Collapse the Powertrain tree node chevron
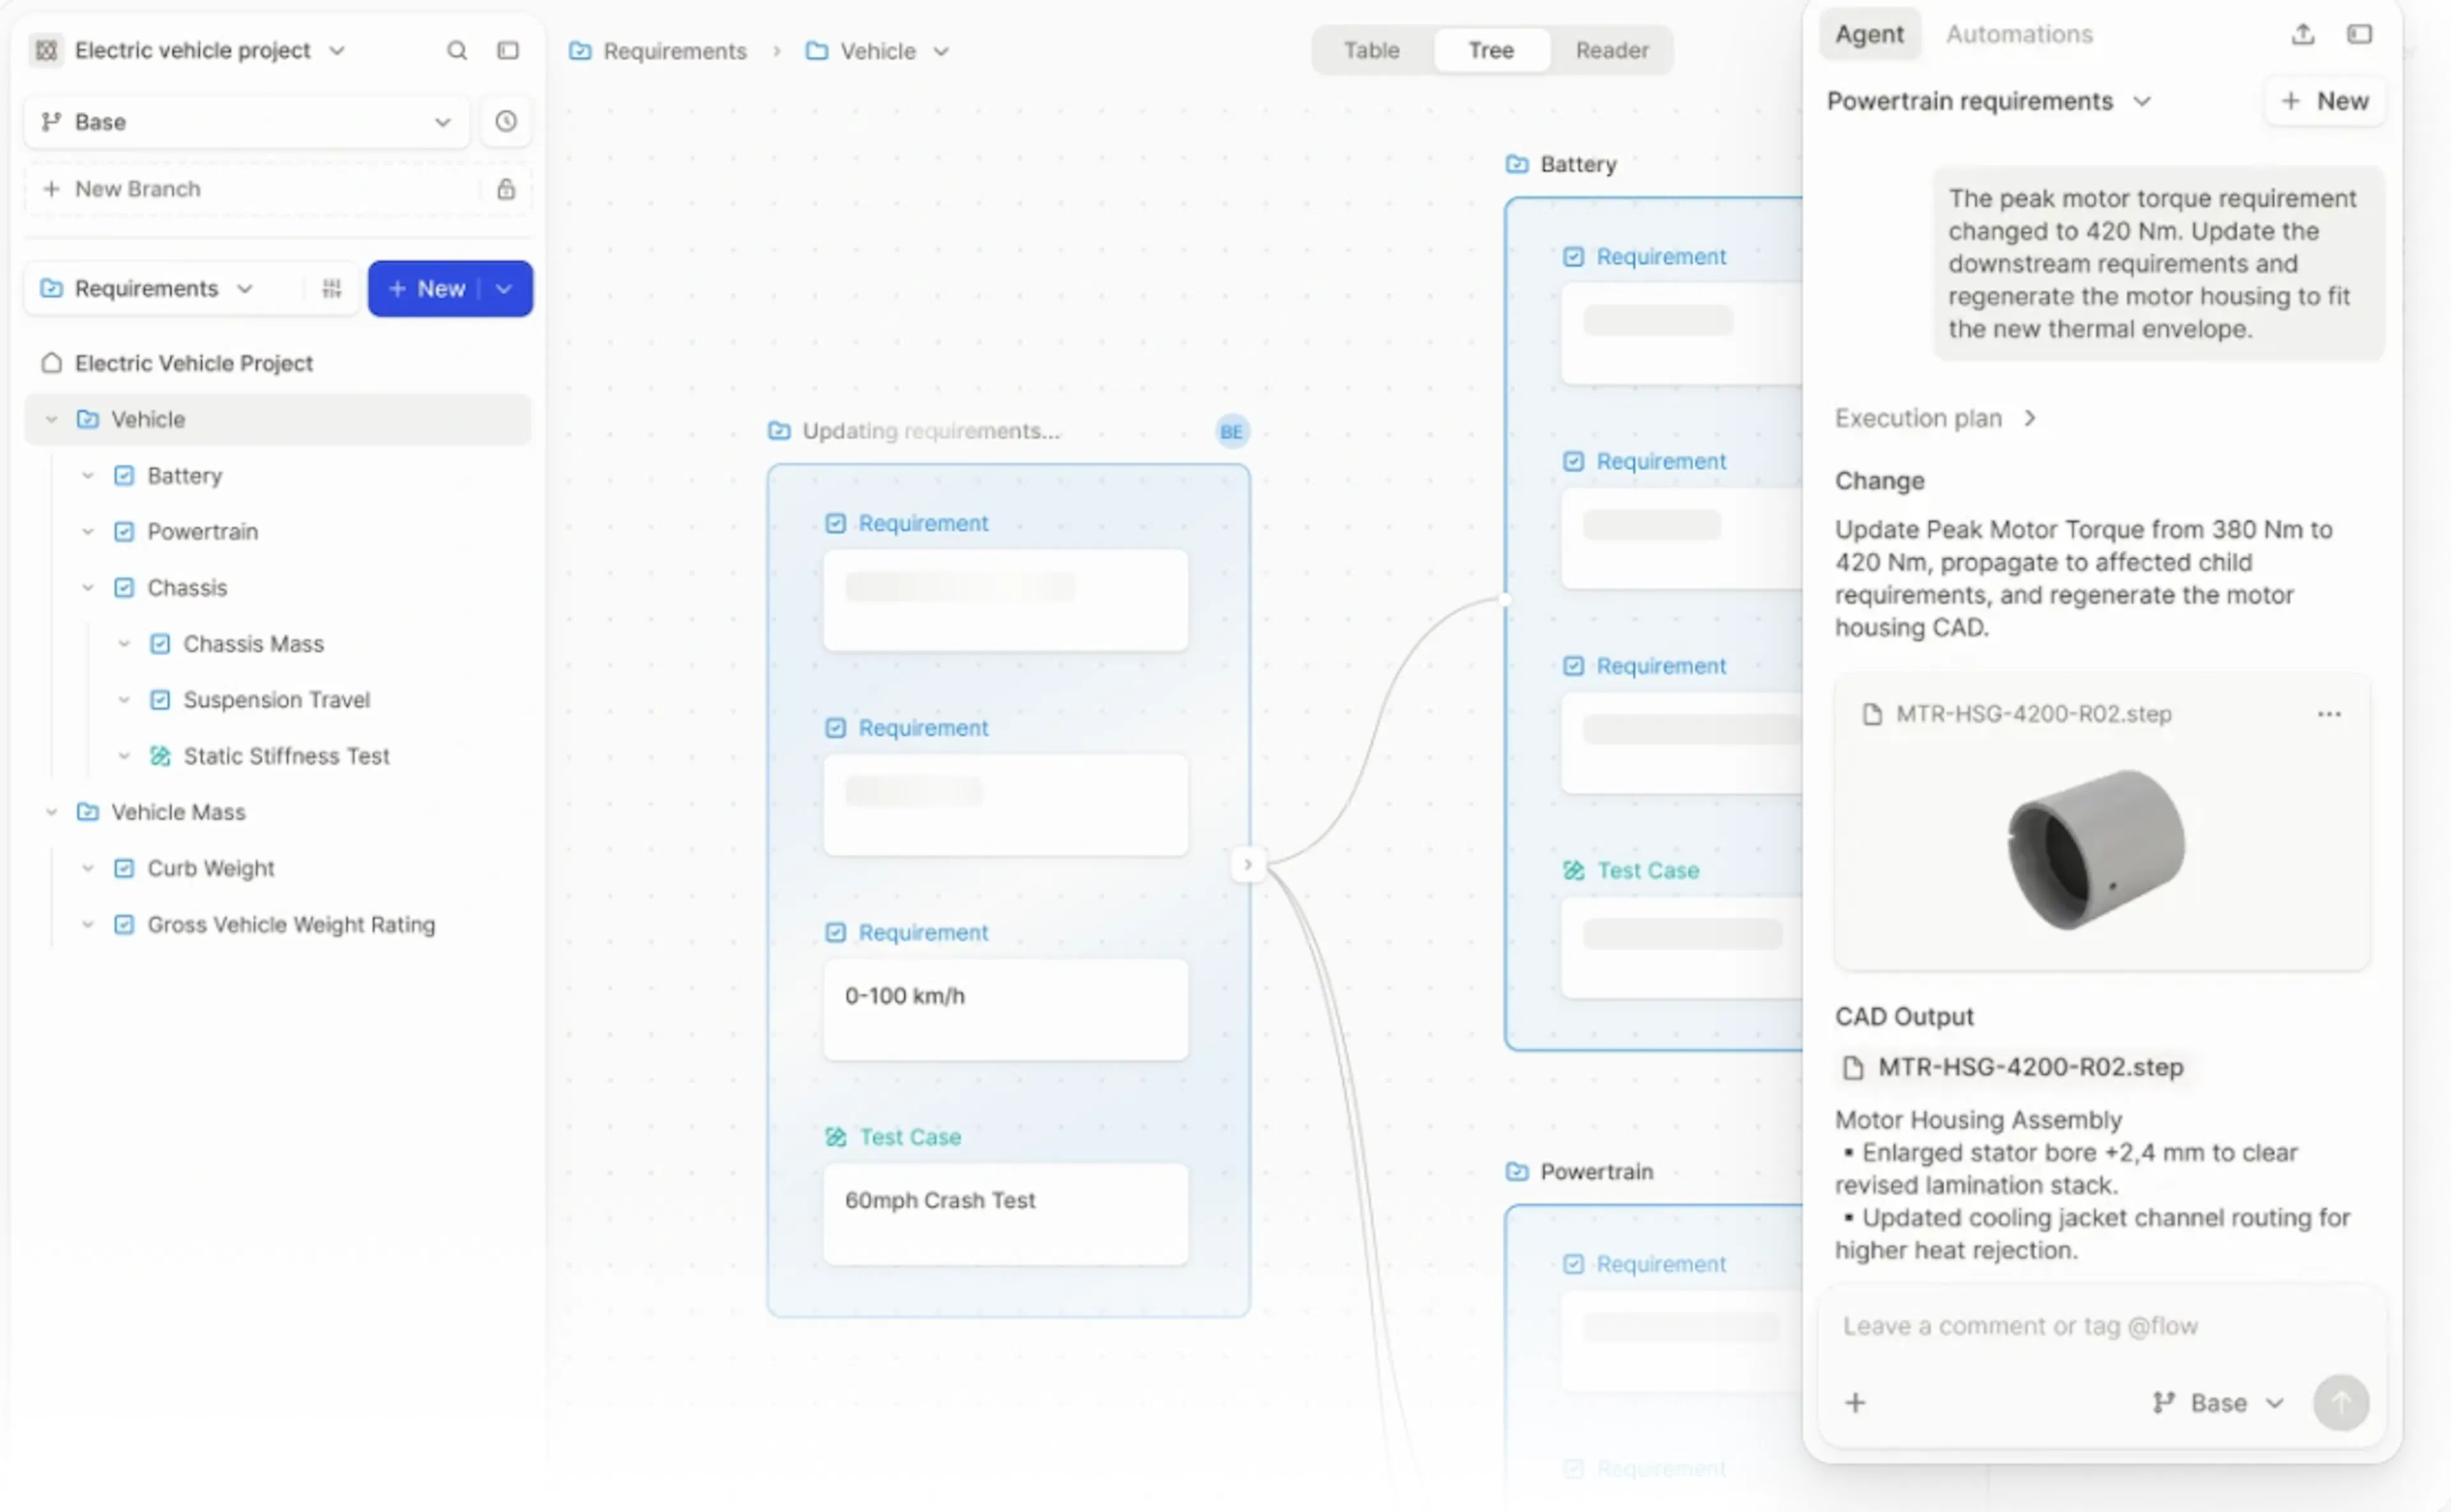 [88, 532]
